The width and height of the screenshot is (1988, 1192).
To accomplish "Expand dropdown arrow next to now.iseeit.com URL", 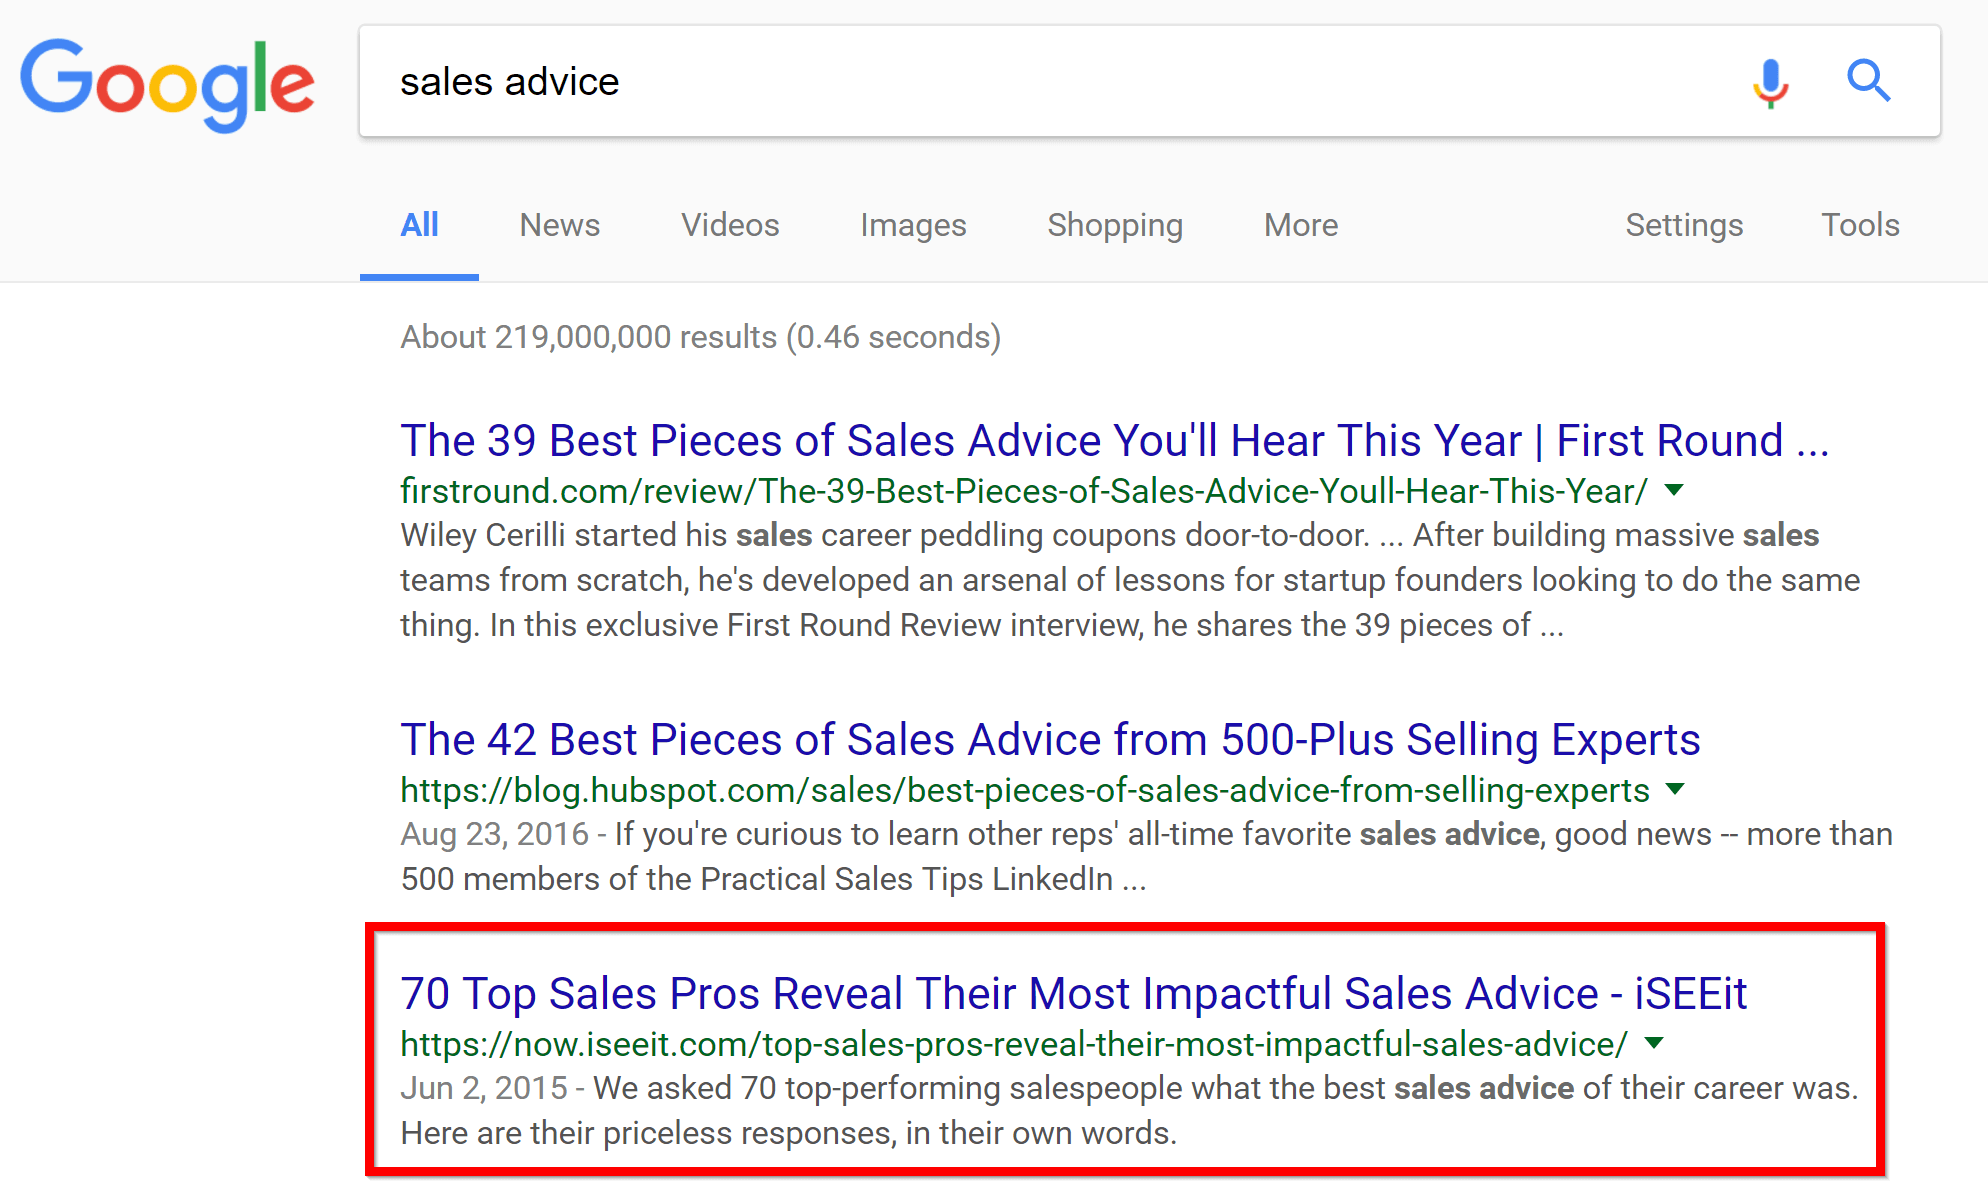I will pyautogui.click(x=1654, y=1043).
